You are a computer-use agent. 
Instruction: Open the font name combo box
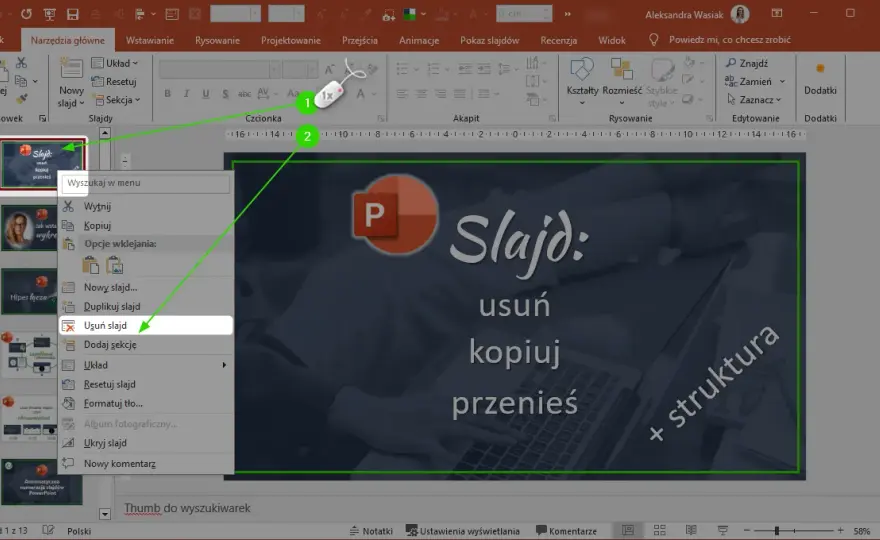click(x=220, y=70)
